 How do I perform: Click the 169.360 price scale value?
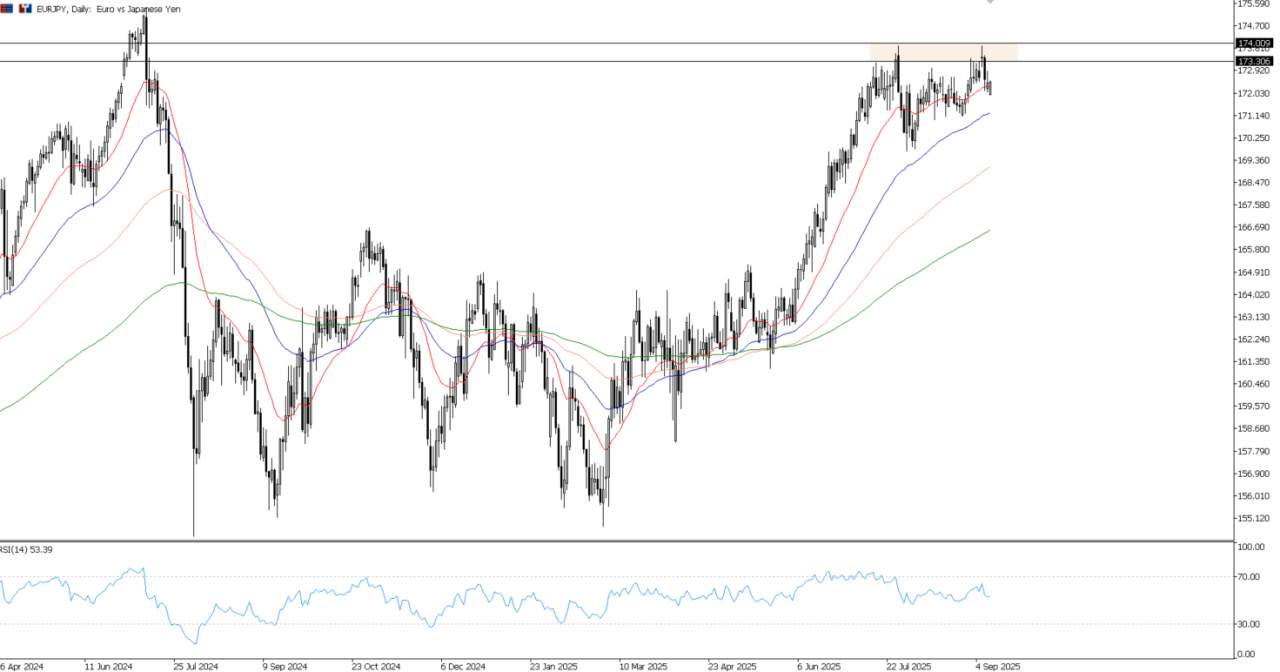tap(1256, 160)
